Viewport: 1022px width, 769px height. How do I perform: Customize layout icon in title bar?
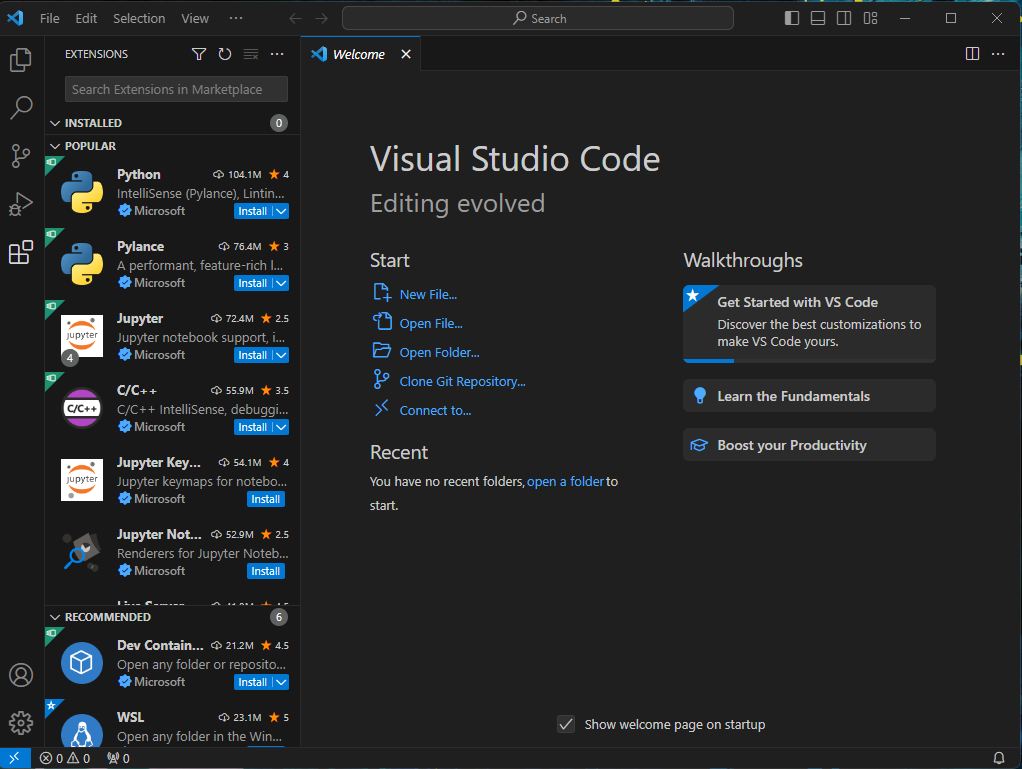pos(870,18)
